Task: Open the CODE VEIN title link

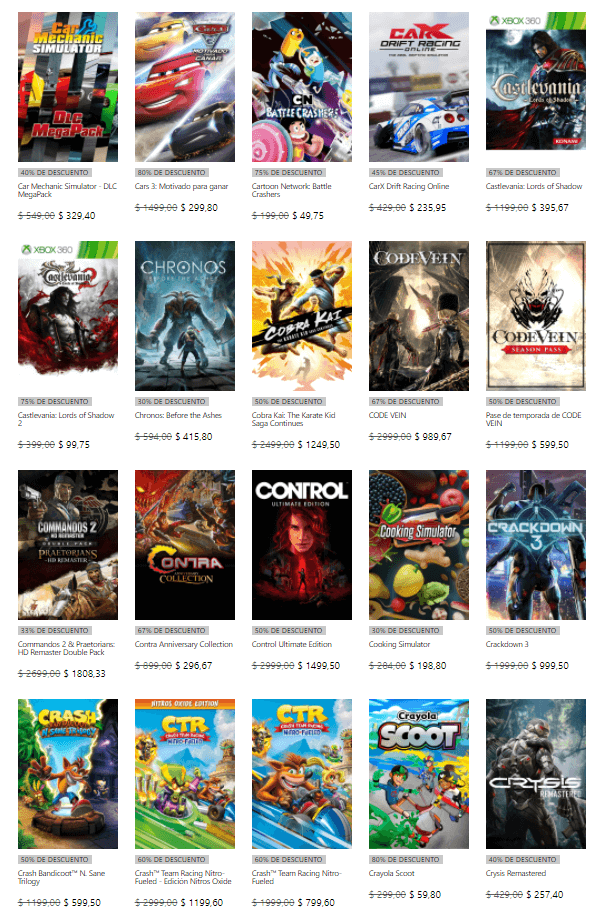Action: (x=388, y=415)
